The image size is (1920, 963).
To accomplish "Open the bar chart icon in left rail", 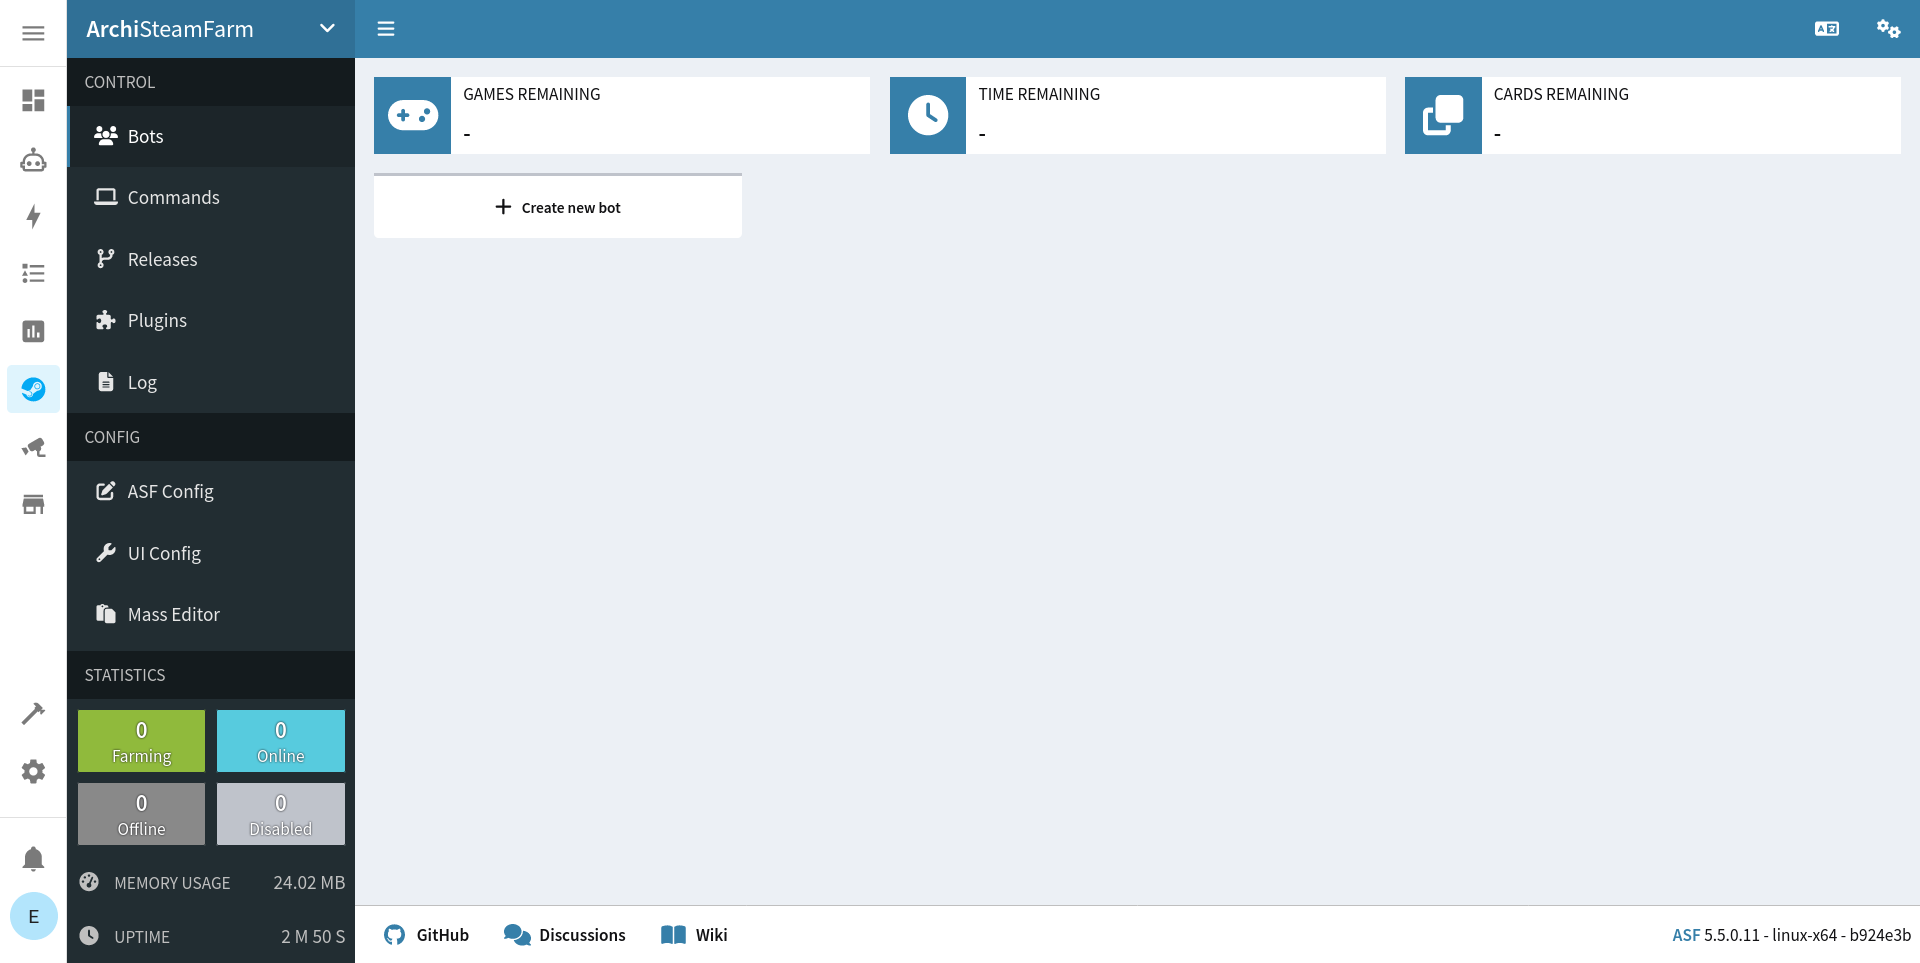I will click(x=33, y=331).
